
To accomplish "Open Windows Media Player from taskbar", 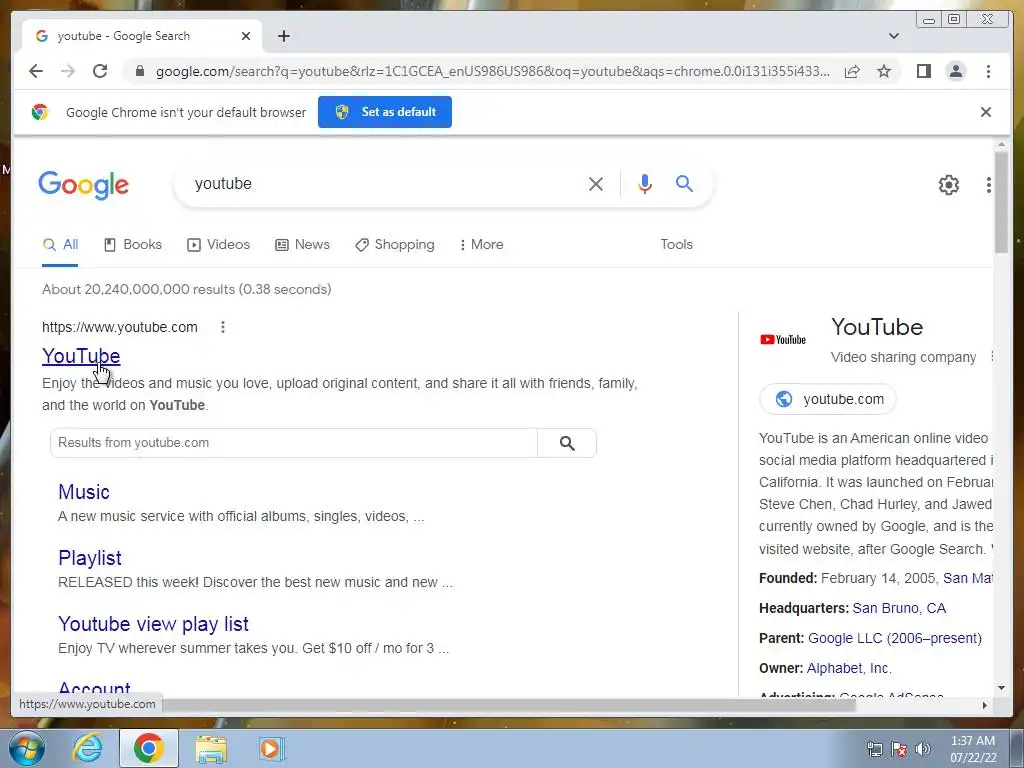I will coord(271,748).
